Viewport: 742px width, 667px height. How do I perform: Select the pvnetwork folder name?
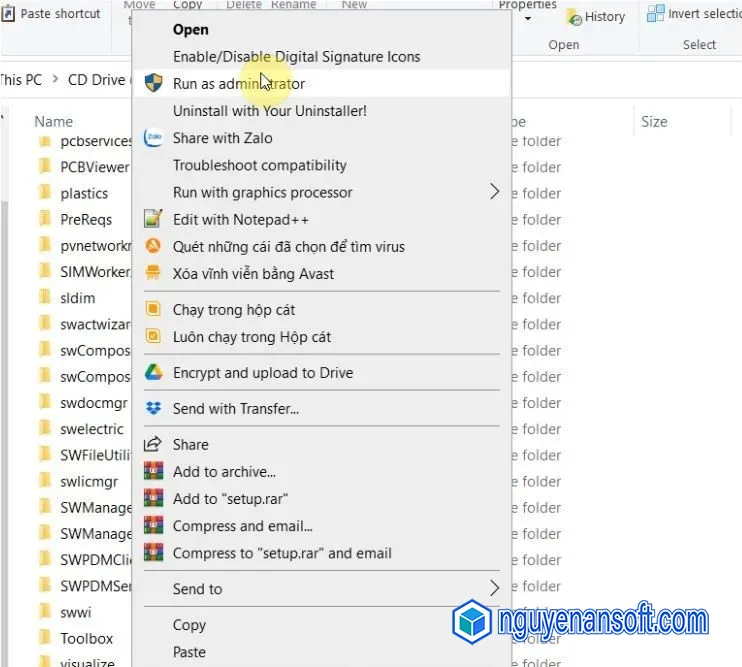coord(96,246)
